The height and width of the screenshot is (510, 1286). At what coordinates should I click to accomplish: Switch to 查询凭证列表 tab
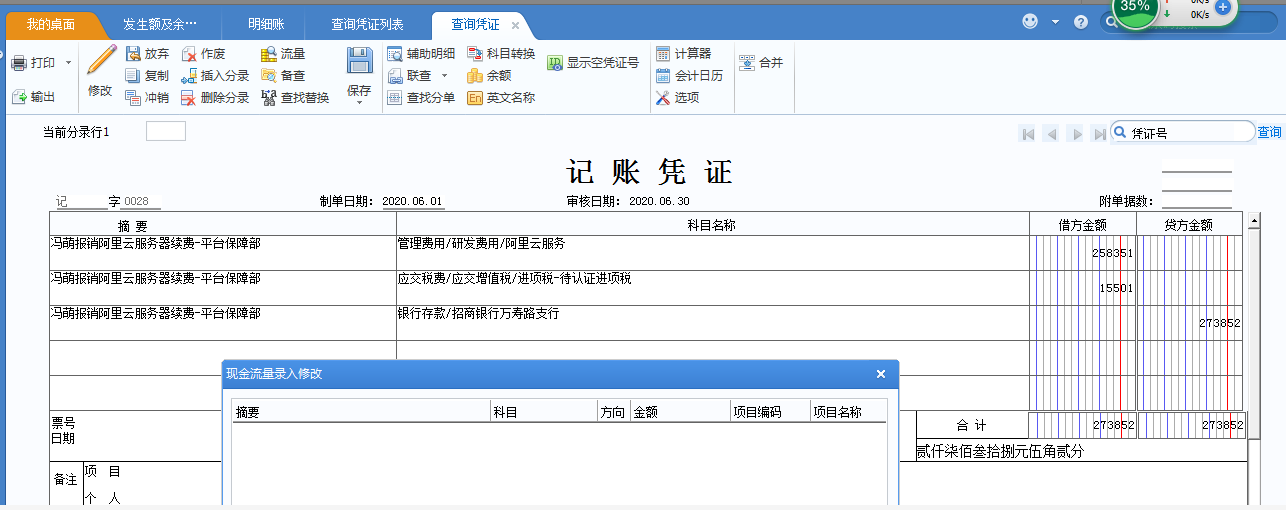(x=368, y=24)
